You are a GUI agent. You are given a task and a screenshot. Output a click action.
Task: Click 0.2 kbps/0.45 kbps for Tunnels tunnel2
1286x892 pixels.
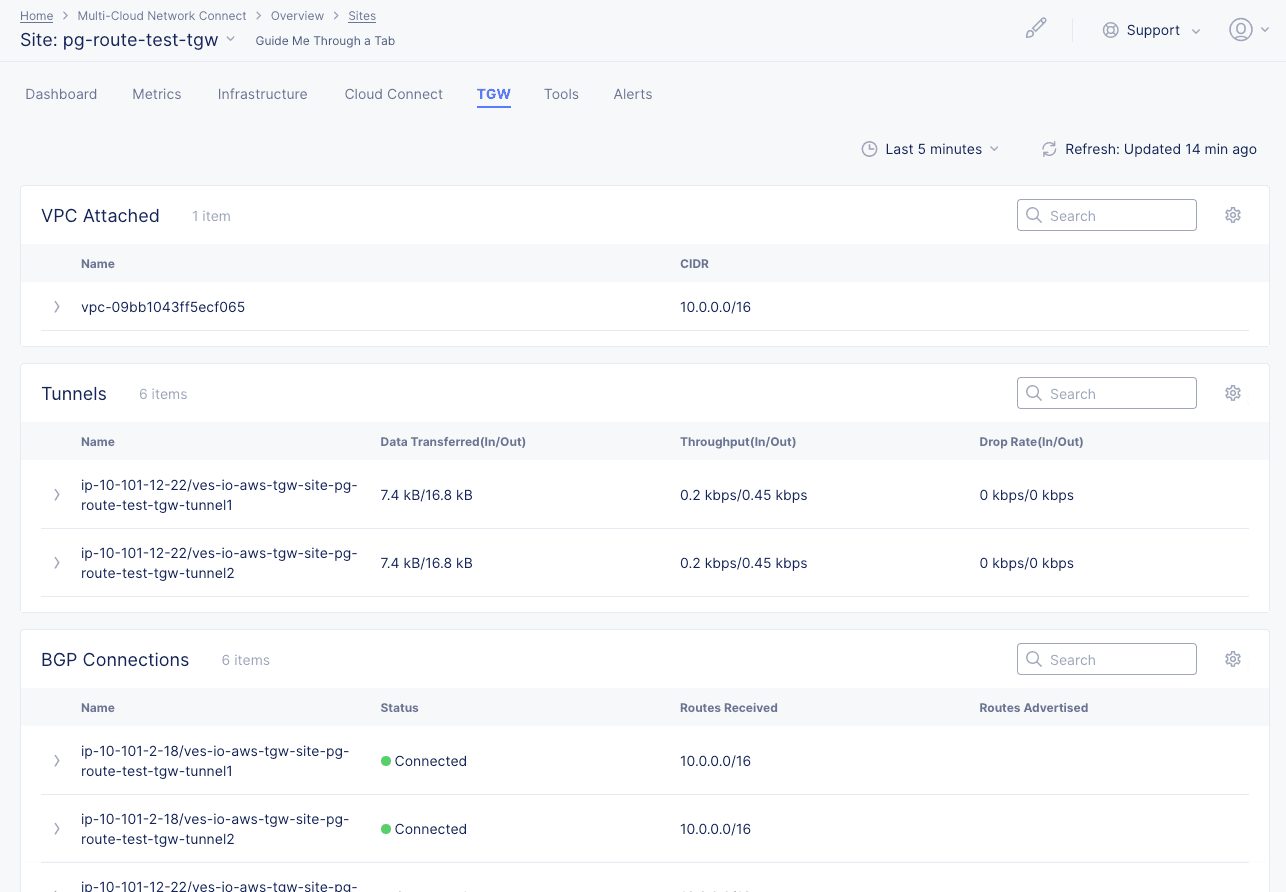(x=744, y=563)
